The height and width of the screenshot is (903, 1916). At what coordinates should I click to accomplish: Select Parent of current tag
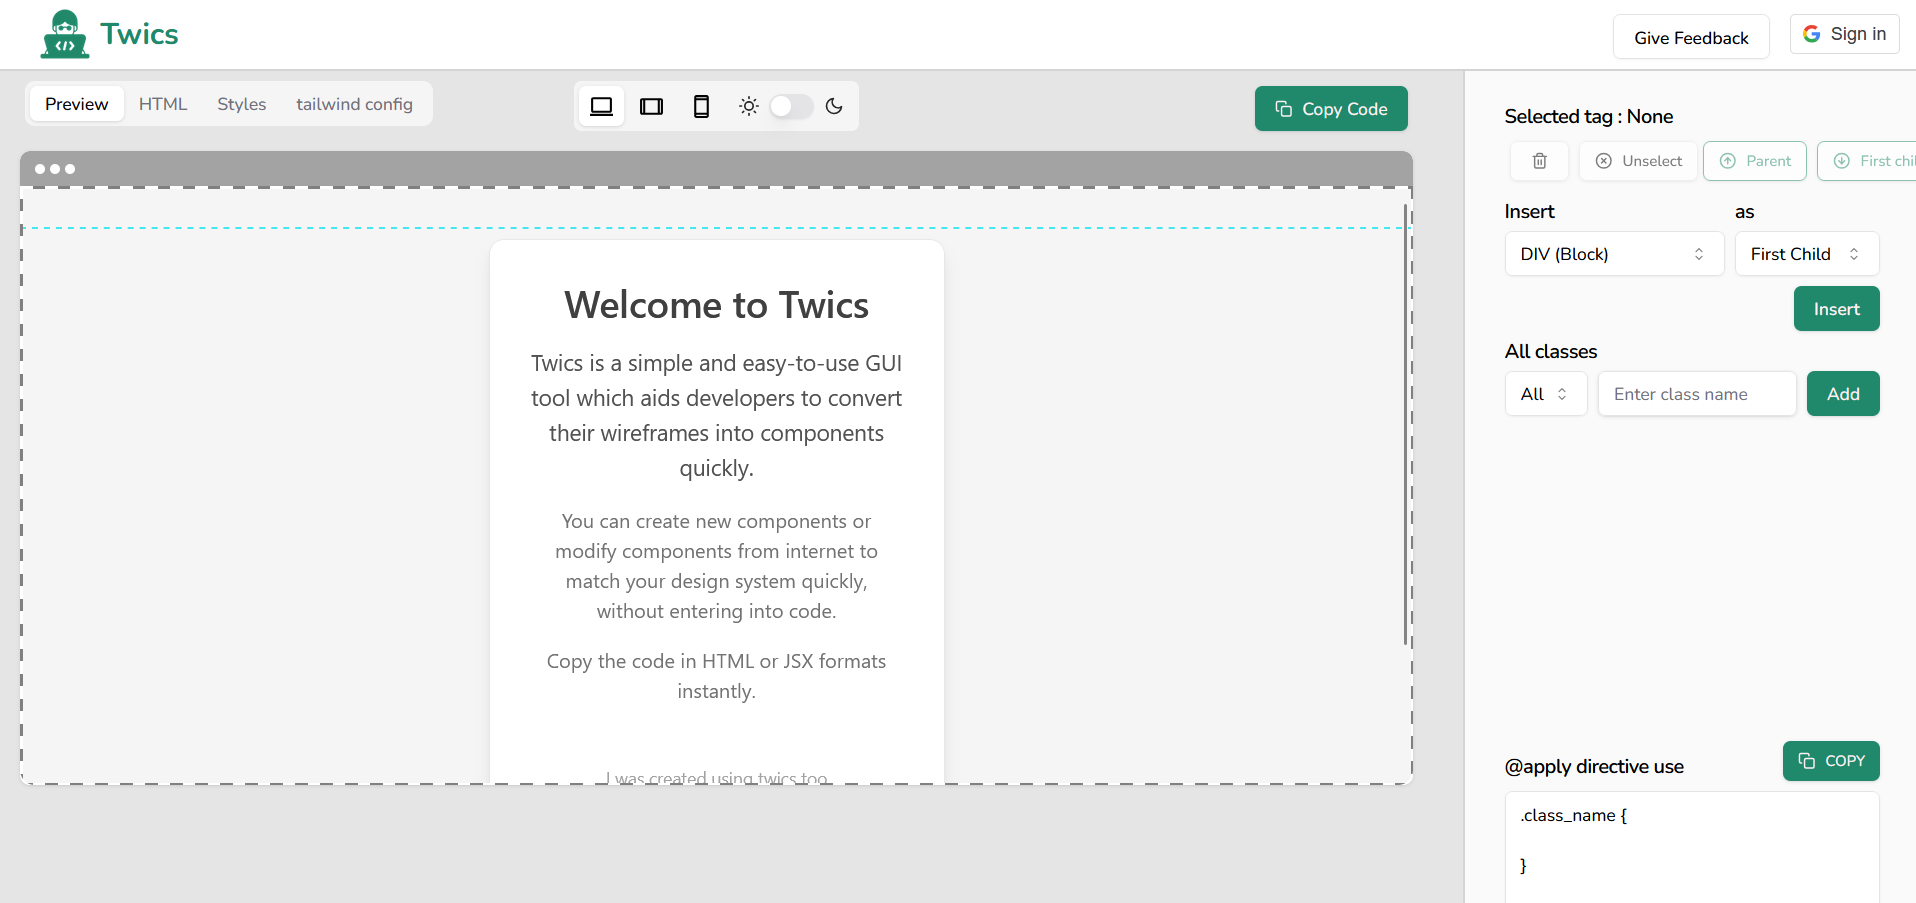pyautogui.click(x=1754, y=161)
